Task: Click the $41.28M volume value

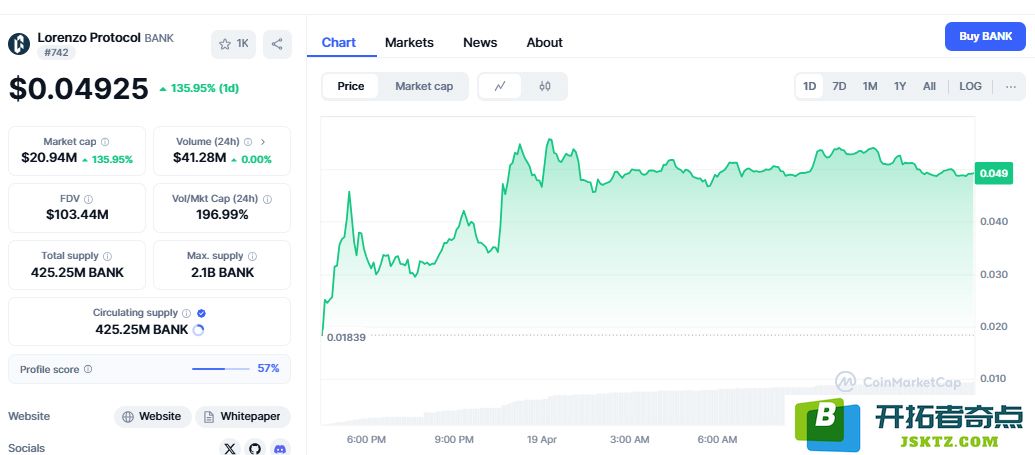Action: tap(199, 158)
